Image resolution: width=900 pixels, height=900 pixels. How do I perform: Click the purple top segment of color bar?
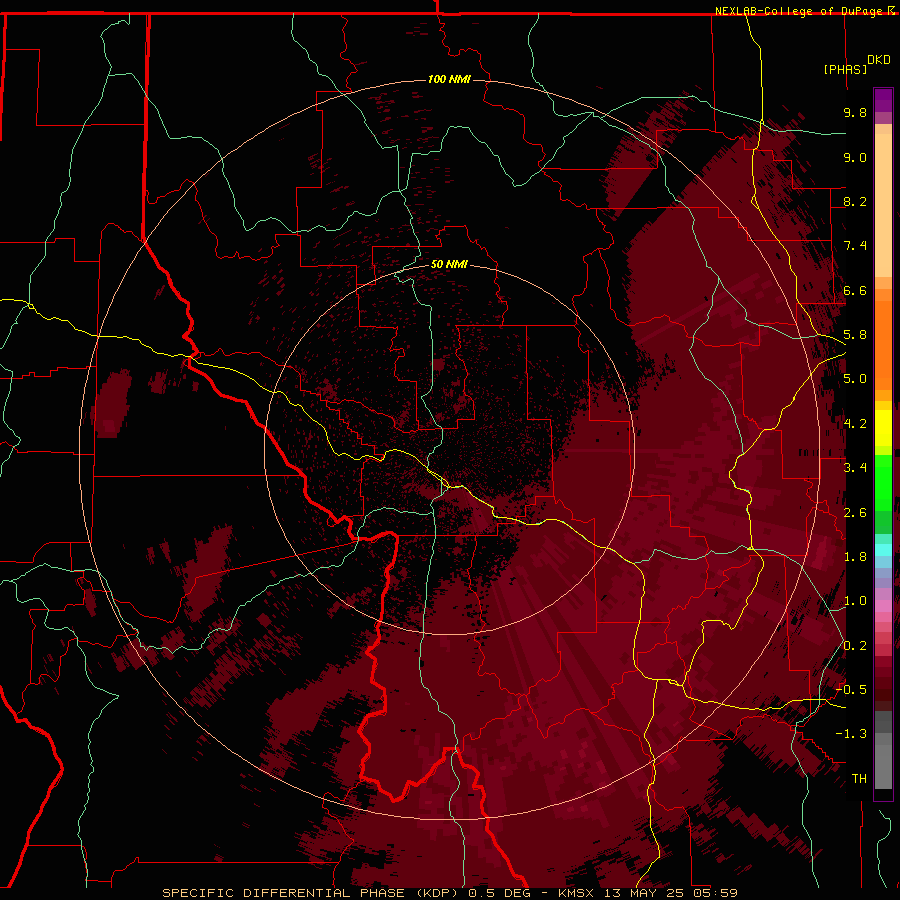coord(883,100)
